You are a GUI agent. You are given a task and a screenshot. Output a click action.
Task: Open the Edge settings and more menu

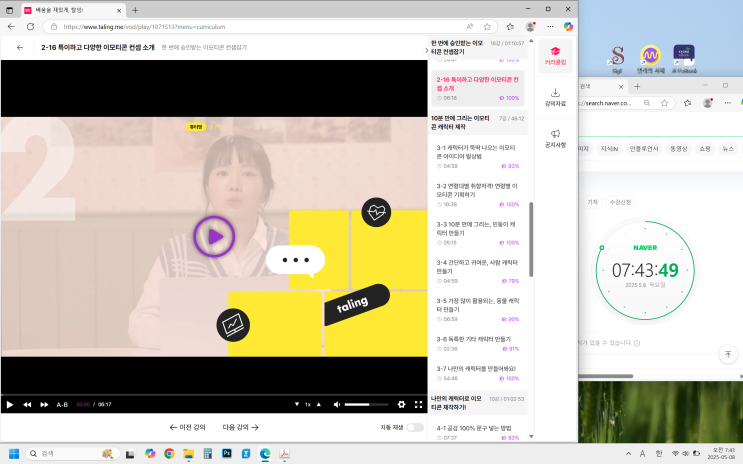[550, 27]
